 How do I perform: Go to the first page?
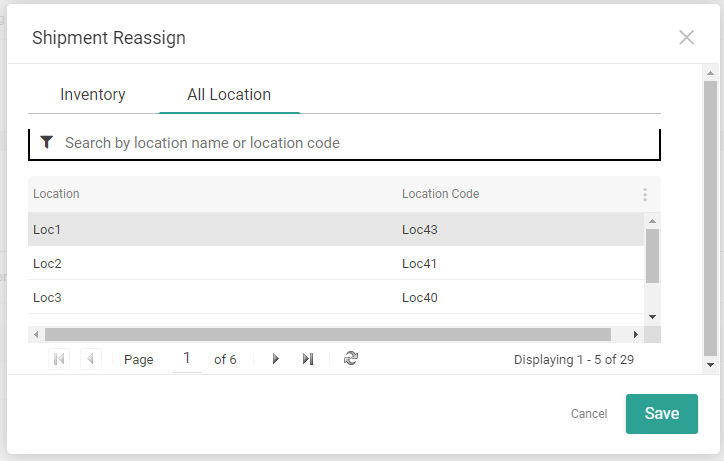[59, 359]
